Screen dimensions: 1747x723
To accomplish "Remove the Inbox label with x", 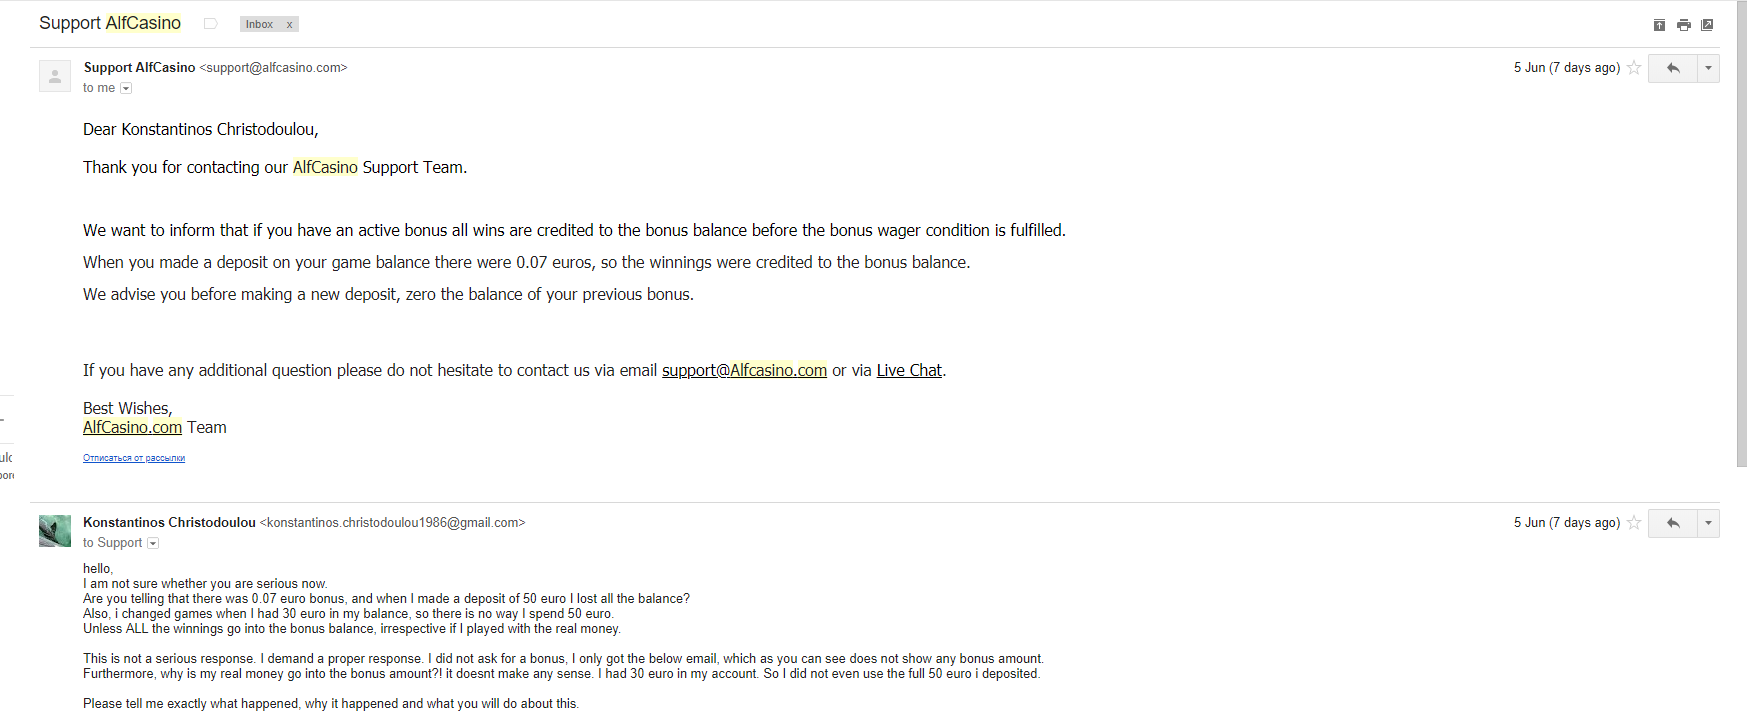I will [290, 25].
